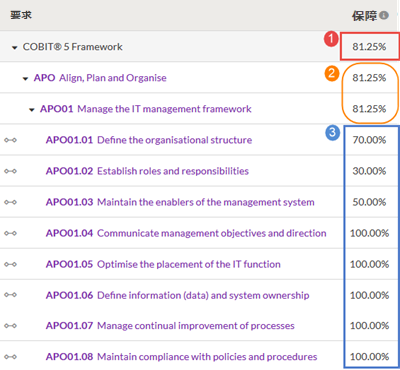Open APO01.02 Establish roles and responsibilities
The image size is (400, 370).
tap(147, 171)
